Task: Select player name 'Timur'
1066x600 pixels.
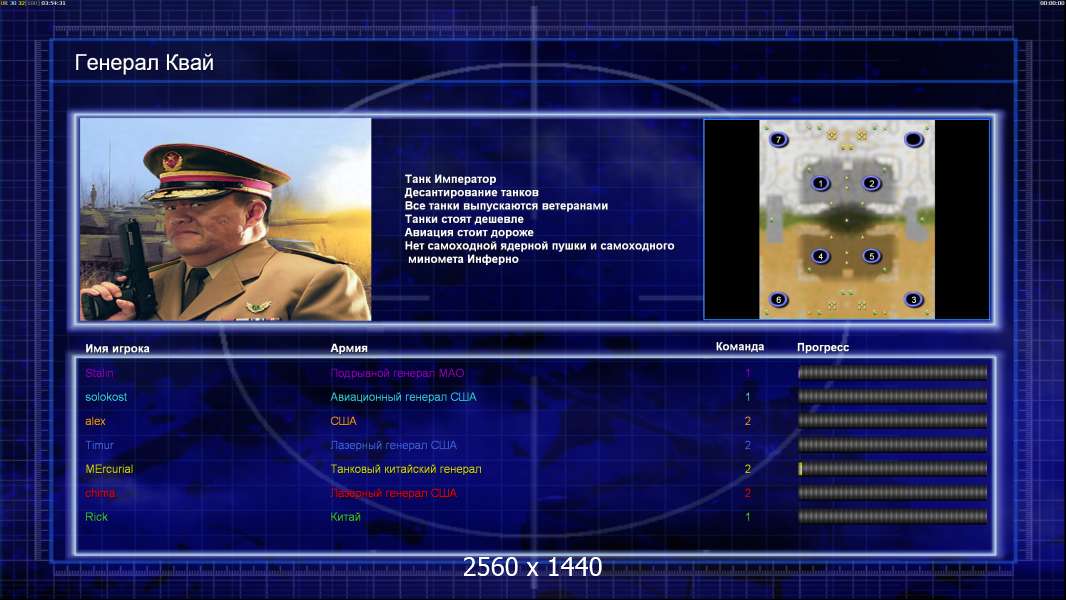Action: (99, 445)
